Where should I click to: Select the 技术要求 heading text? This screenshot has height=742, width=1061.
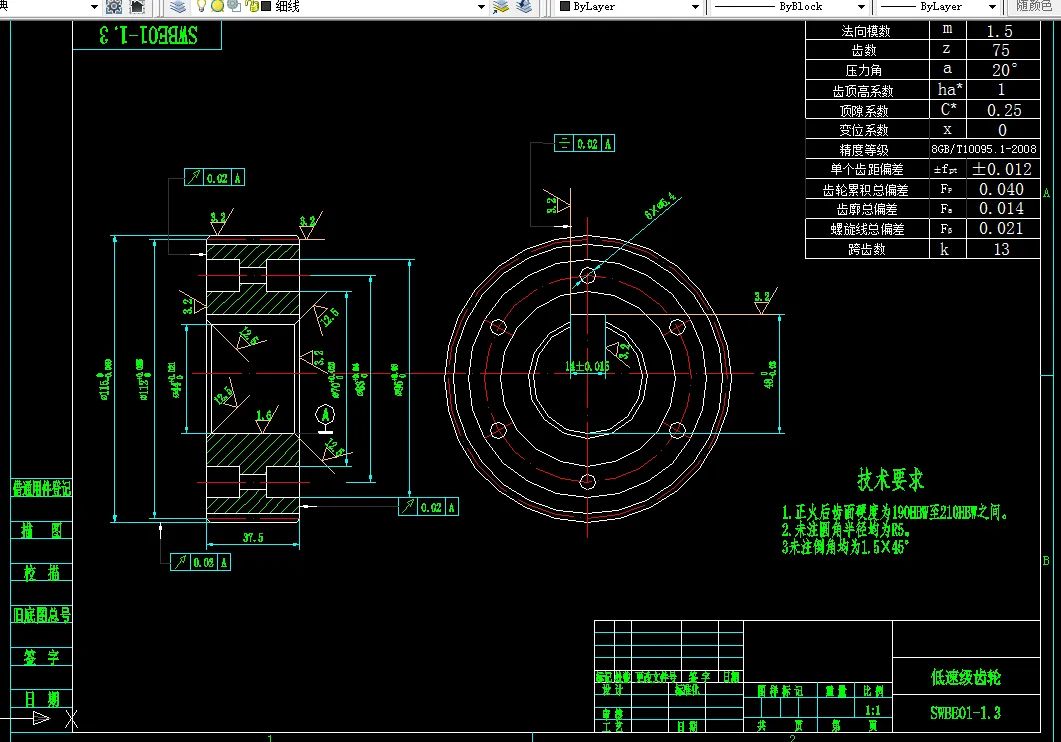[890, 479]
